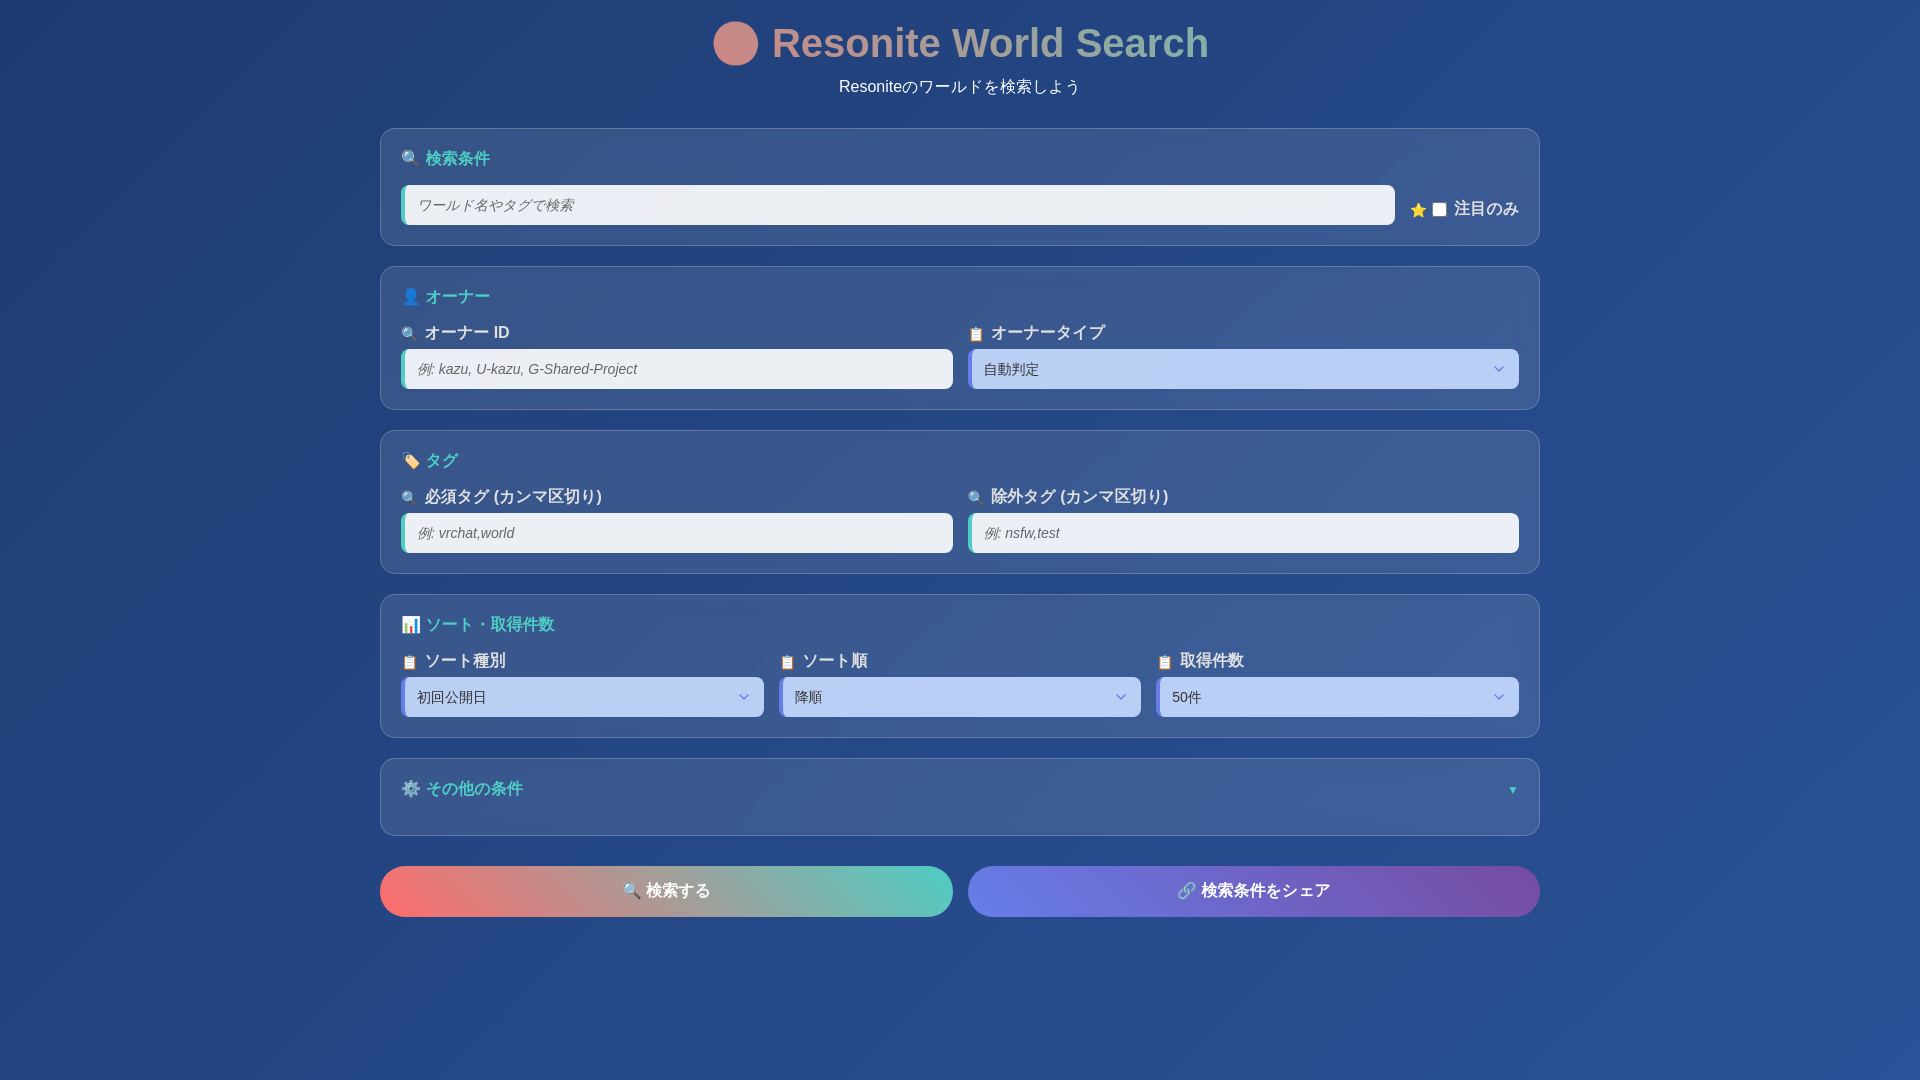Click the magnifier icon beside 必須タグ
The width and height of the screenshot is (1920, 1080).
pos(409,498)
